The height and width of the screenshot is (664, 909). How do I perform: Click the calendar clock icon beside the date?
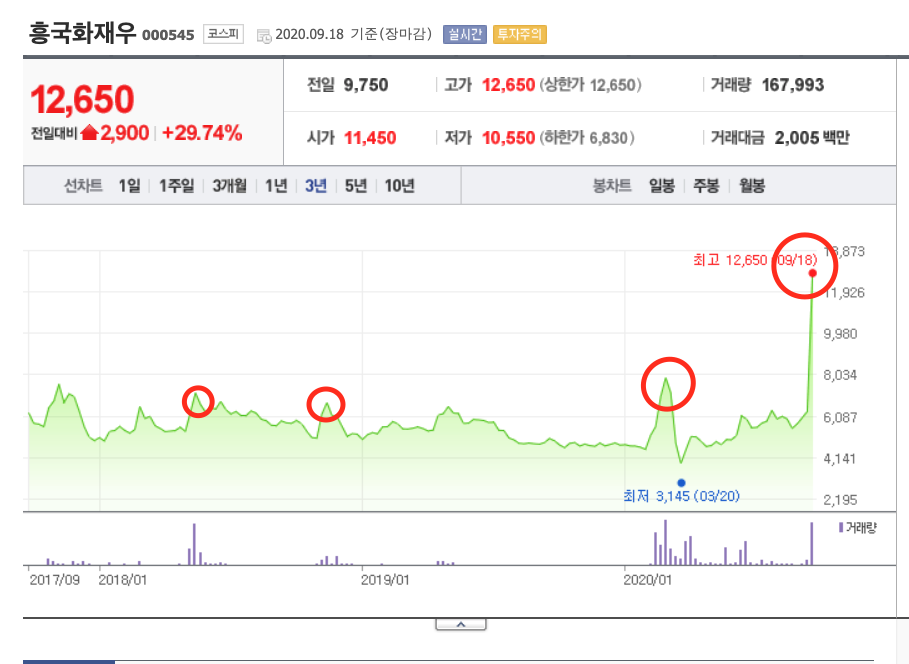[264, 35]
